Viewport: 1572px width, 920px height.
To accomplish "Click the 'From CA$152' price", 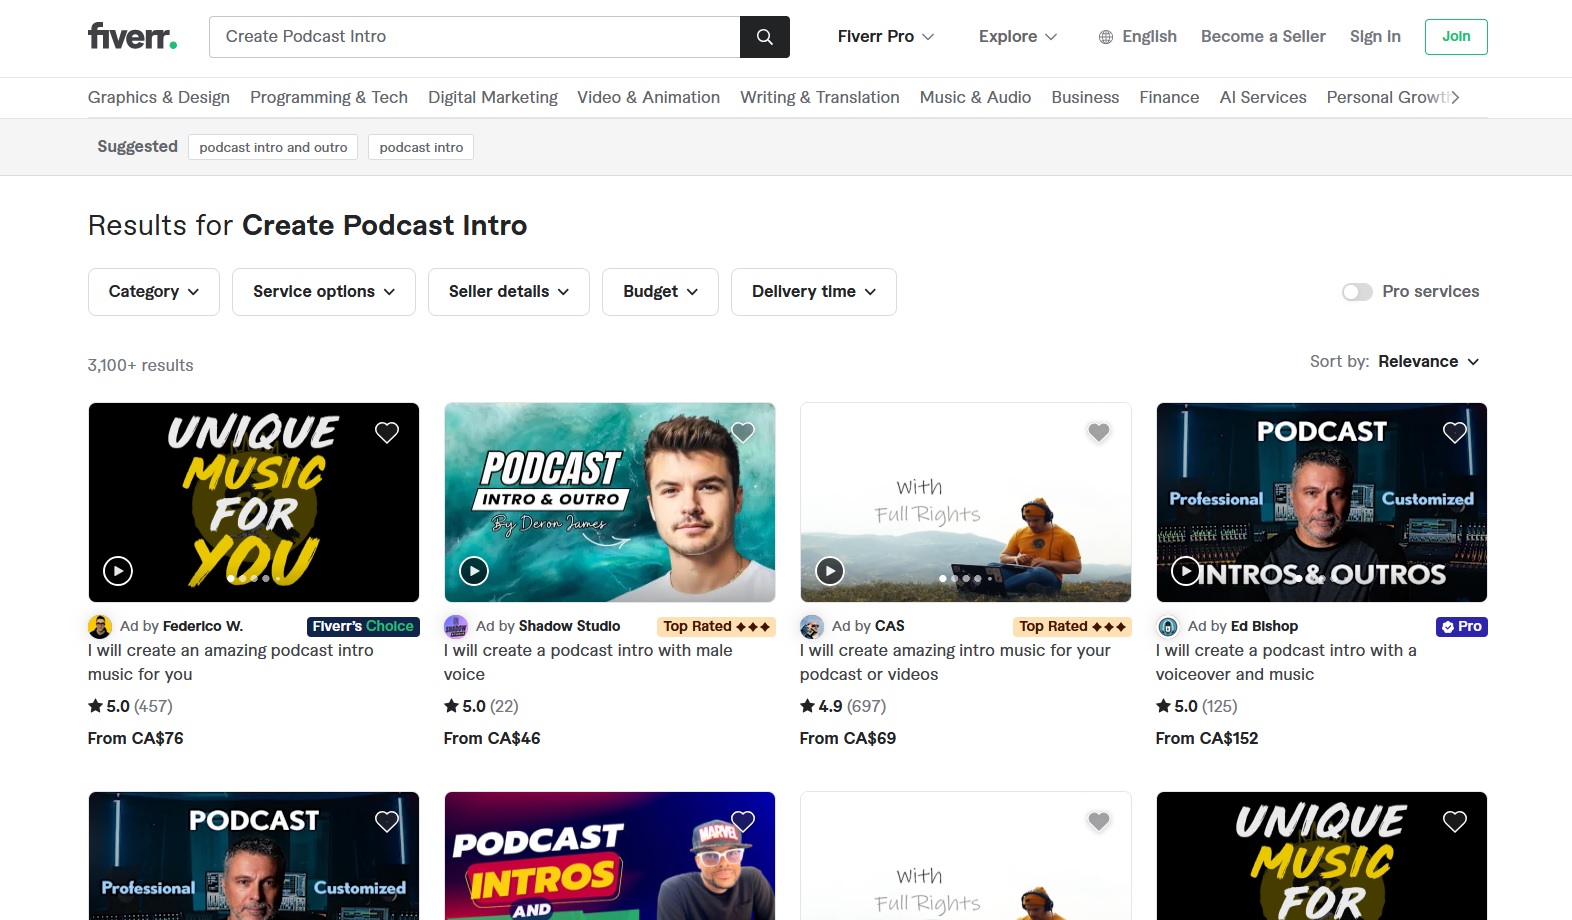I will pyautogui.click(x=1207, y=738).
